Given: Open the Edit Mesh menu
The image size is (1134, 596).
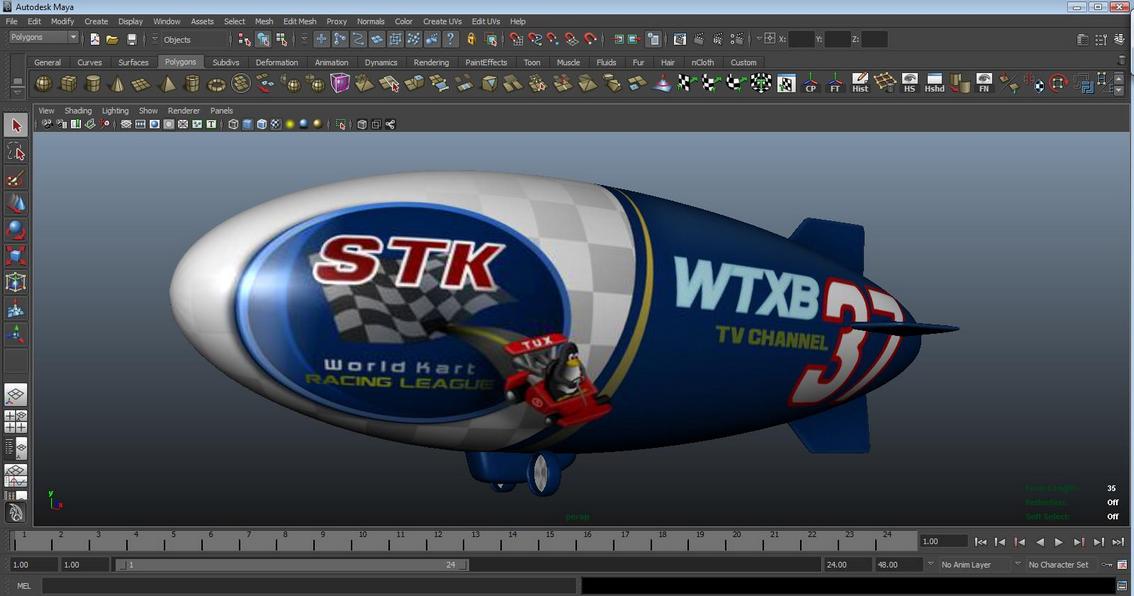Looking at the screenshot, I should 299,21.
